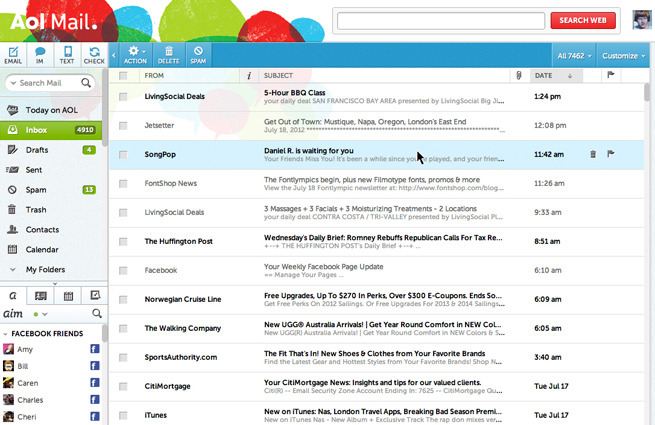
Task: Open Today on AOL
Action: [x=51, y=110]
